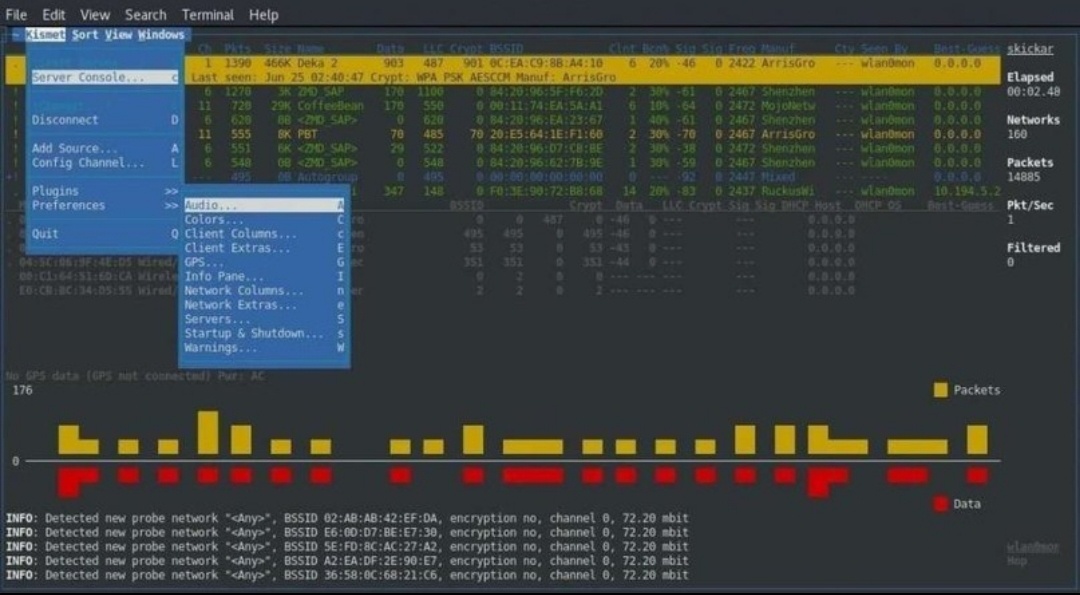This screenshot has width=1080, height=595.
Task: Open Config Channel option
Action: pos(105,163)
